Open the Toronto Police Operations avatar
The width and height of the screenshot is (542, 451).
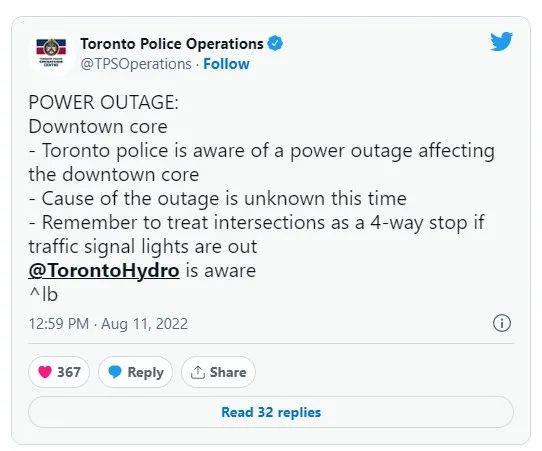[51, 53]
